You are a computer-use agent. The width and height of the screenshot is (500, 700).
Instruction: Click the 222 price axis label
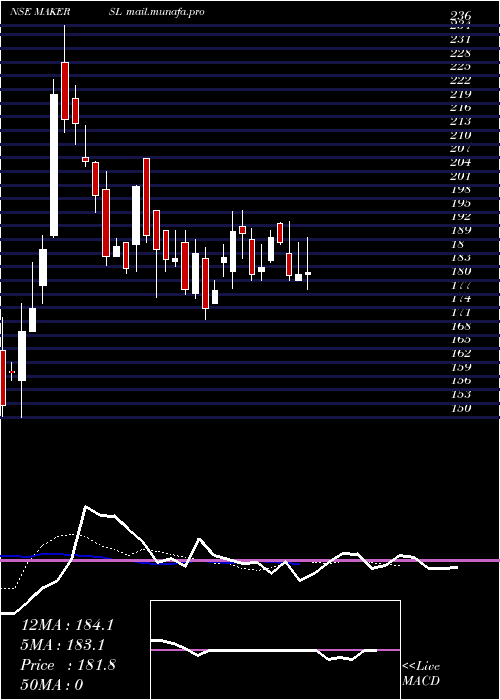tap(461, 80)
